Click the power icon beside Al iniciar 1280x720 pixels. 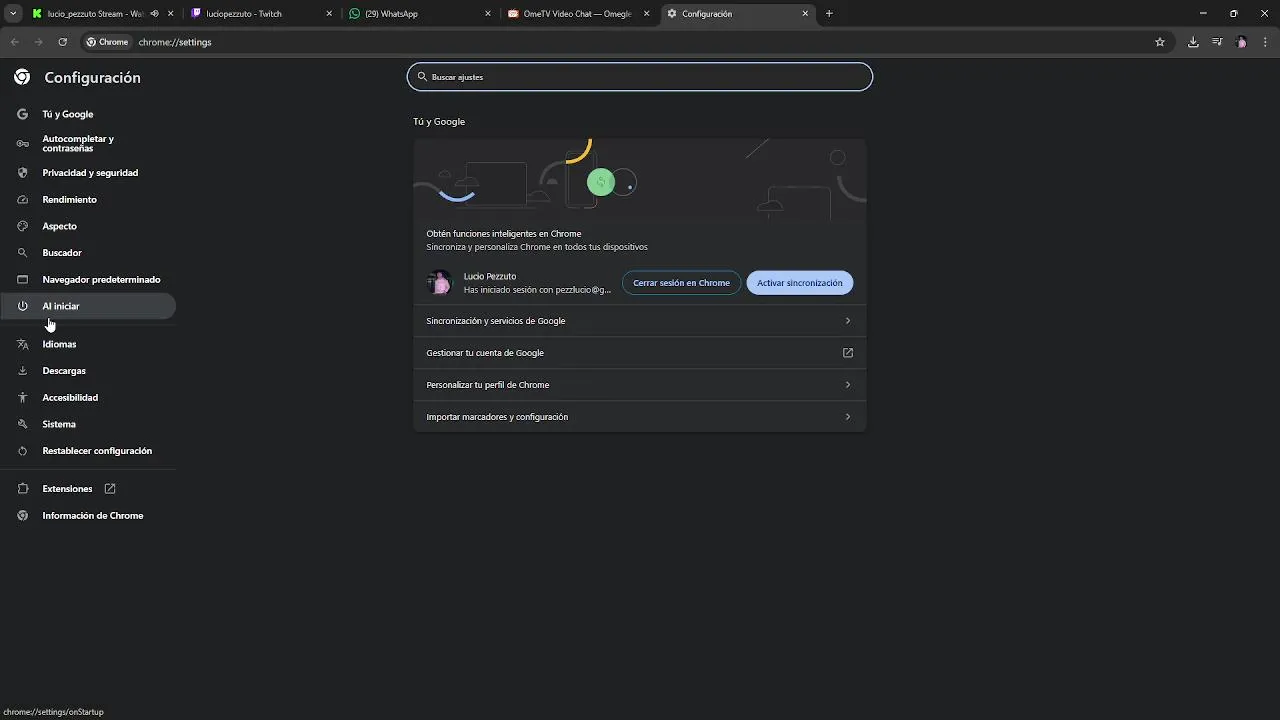point(22,306)
